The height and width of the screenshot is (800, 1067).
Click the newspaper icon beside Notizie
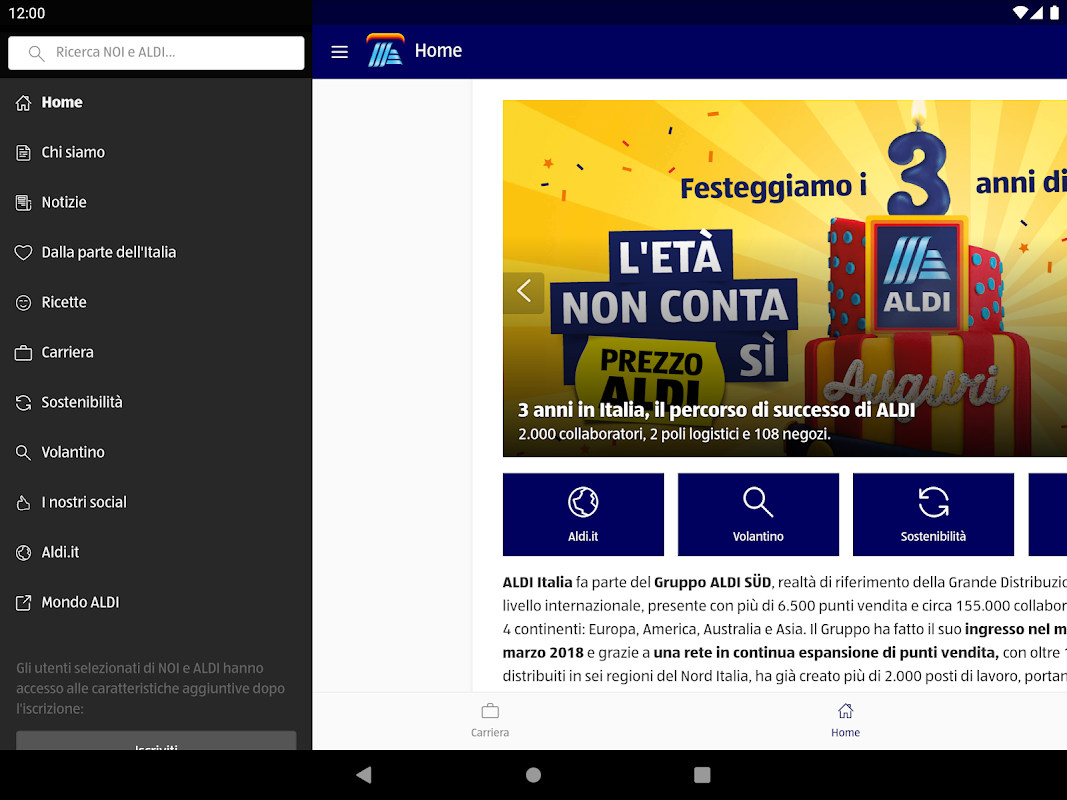pos(23,203)
